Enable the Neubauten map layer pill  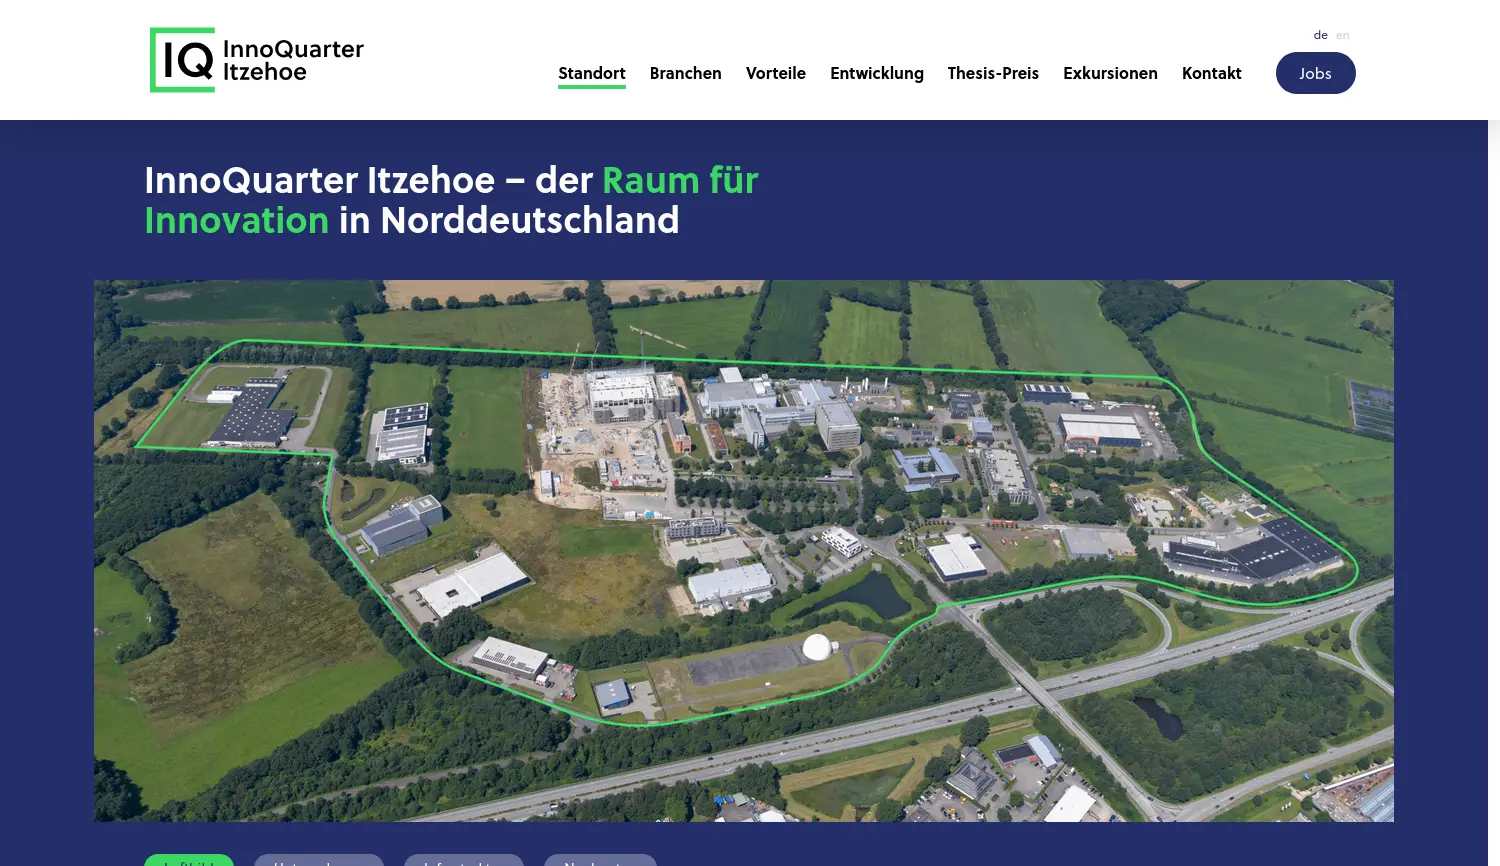(600, 862)
